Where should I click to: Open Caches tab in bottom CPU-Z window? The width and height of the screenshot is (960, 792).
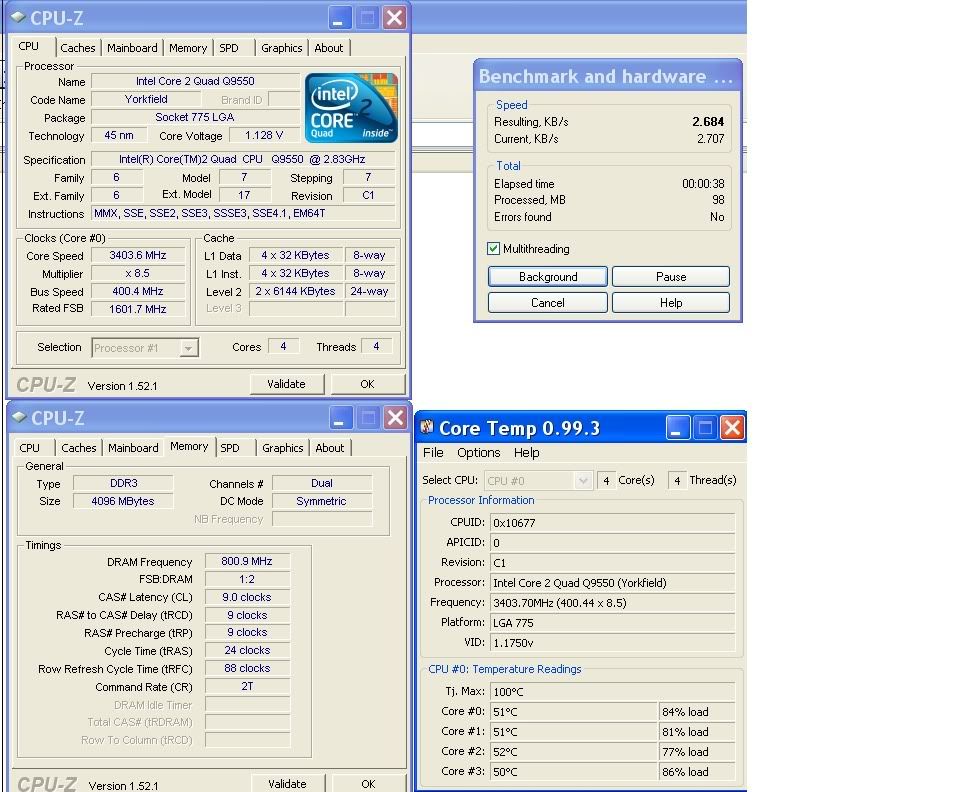(x=79, y=448)
